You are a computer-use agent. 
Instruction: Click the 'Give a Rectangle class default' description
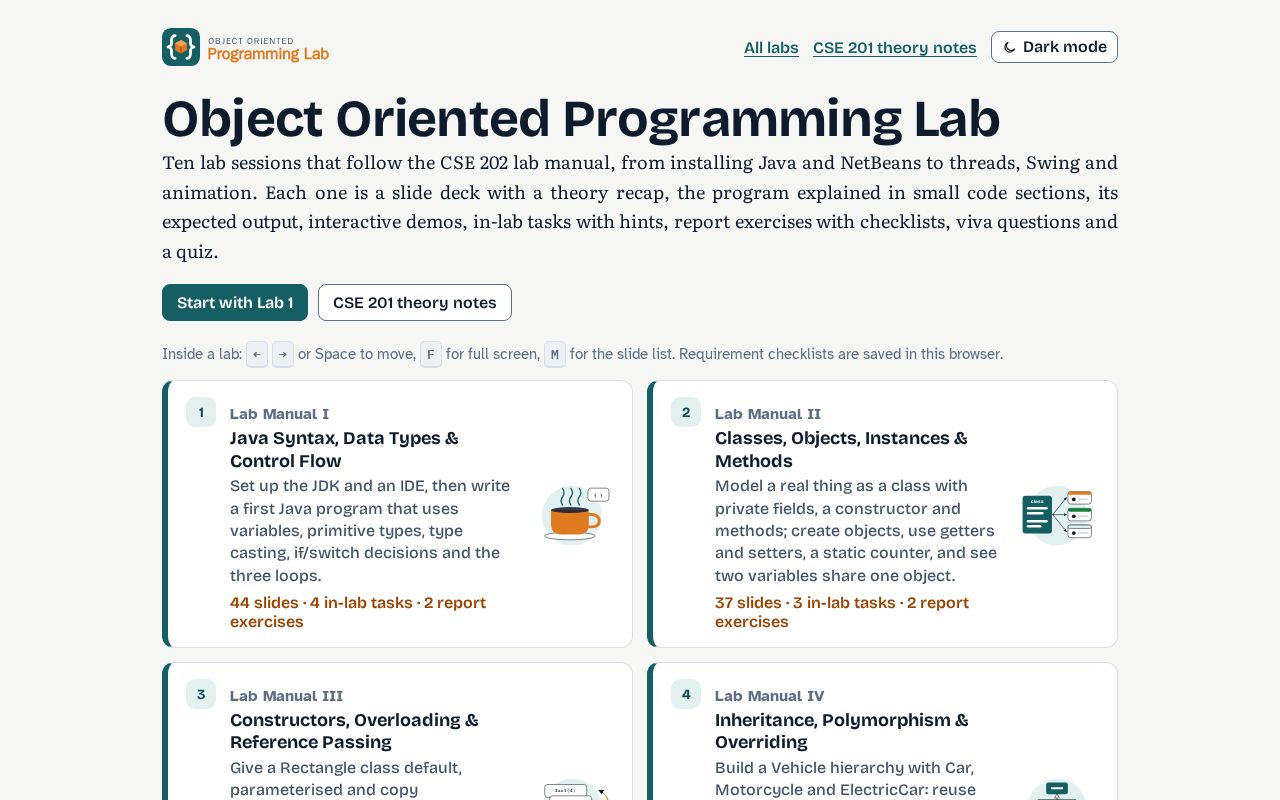point(346,779)
